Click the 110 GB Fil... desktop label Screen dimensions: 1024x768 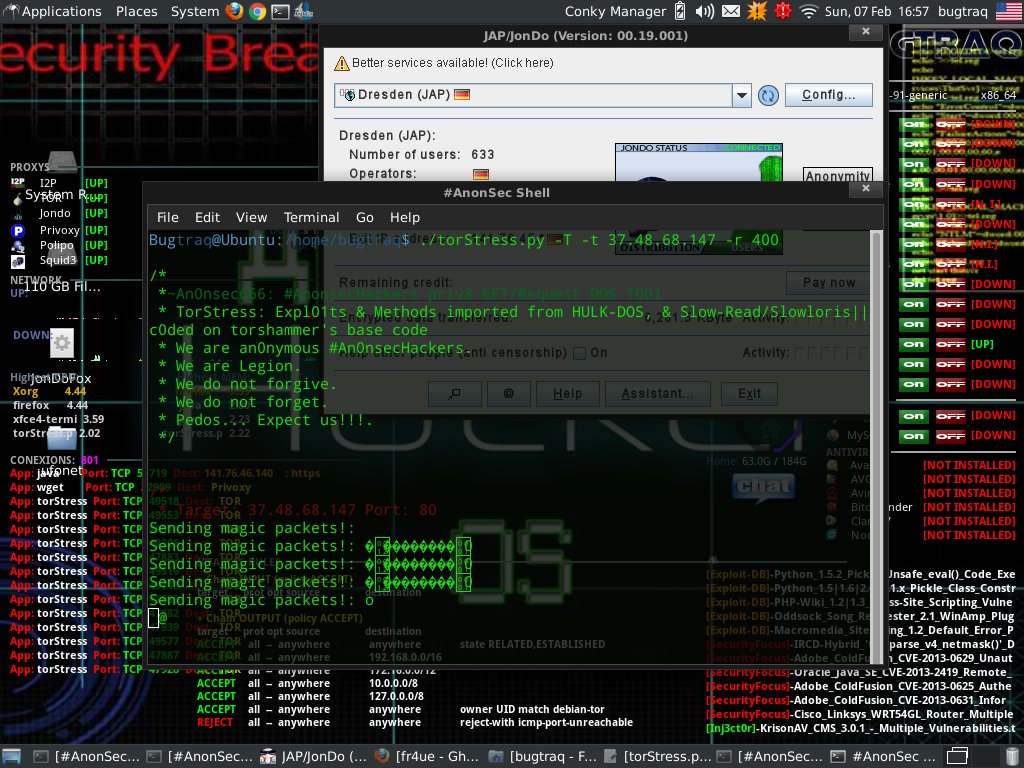63,286
